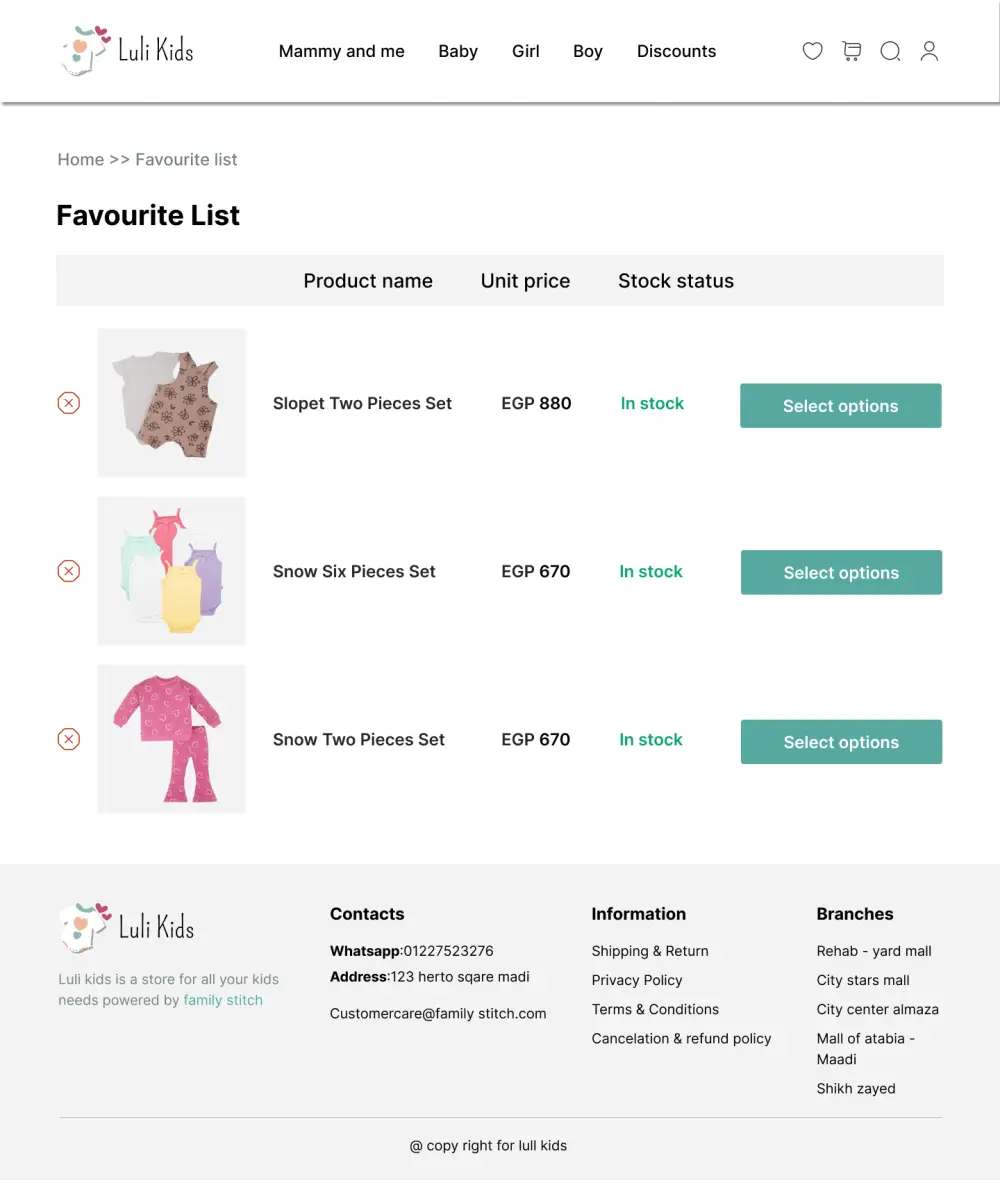Image resolution: width=1000 pixels, height=1183 pixels.
Task: Remove Snow Two Pieces Set from favourites
Action: point(68,739)
